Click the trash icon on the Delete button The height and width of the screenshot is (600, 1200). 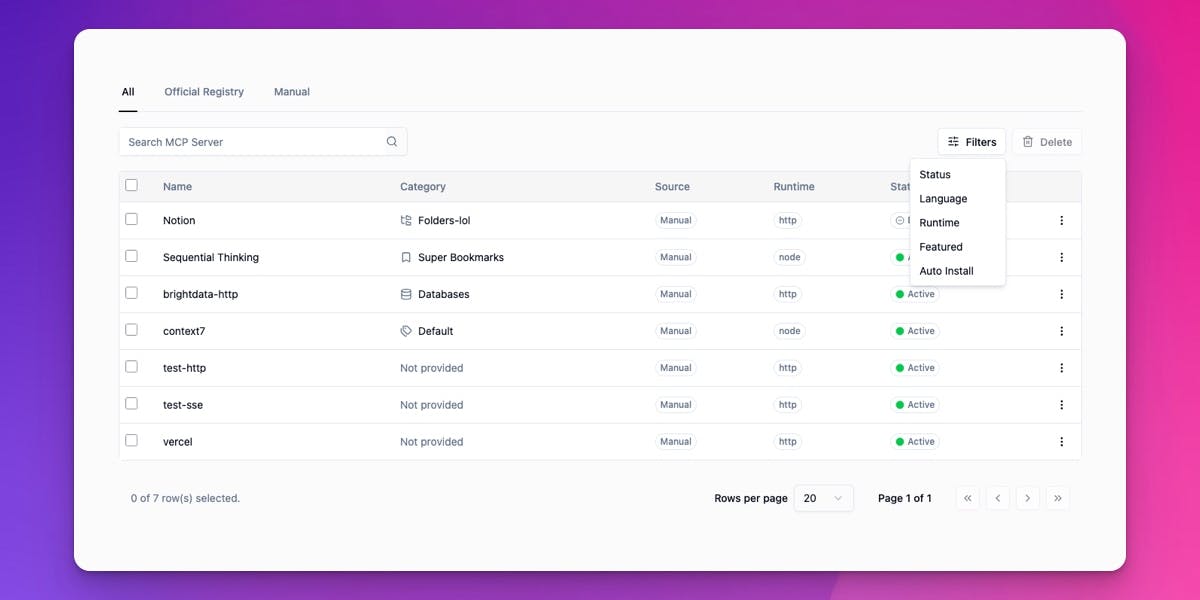click(x=1029, y=141)
